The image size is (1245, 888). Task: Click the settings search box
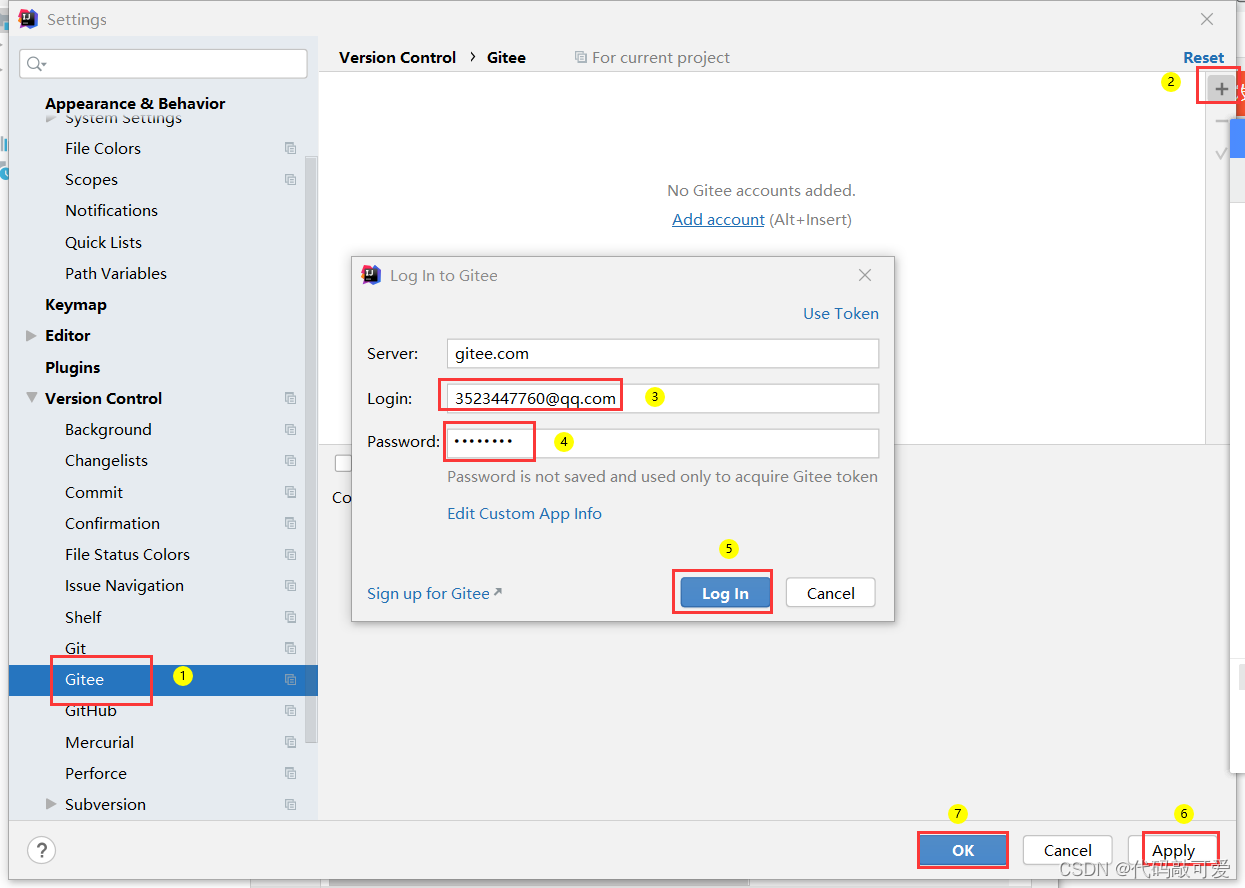[163, 64]
